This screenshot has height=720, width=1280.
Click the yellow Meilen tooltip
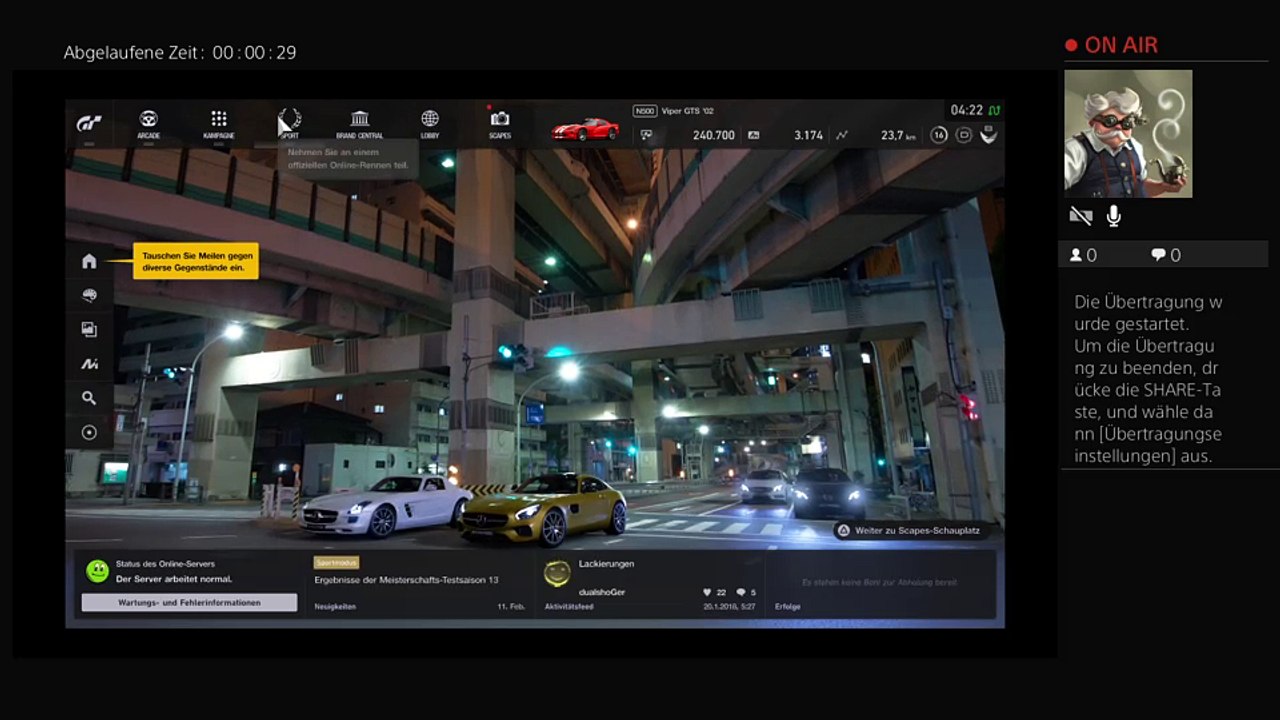coord(196,261)
